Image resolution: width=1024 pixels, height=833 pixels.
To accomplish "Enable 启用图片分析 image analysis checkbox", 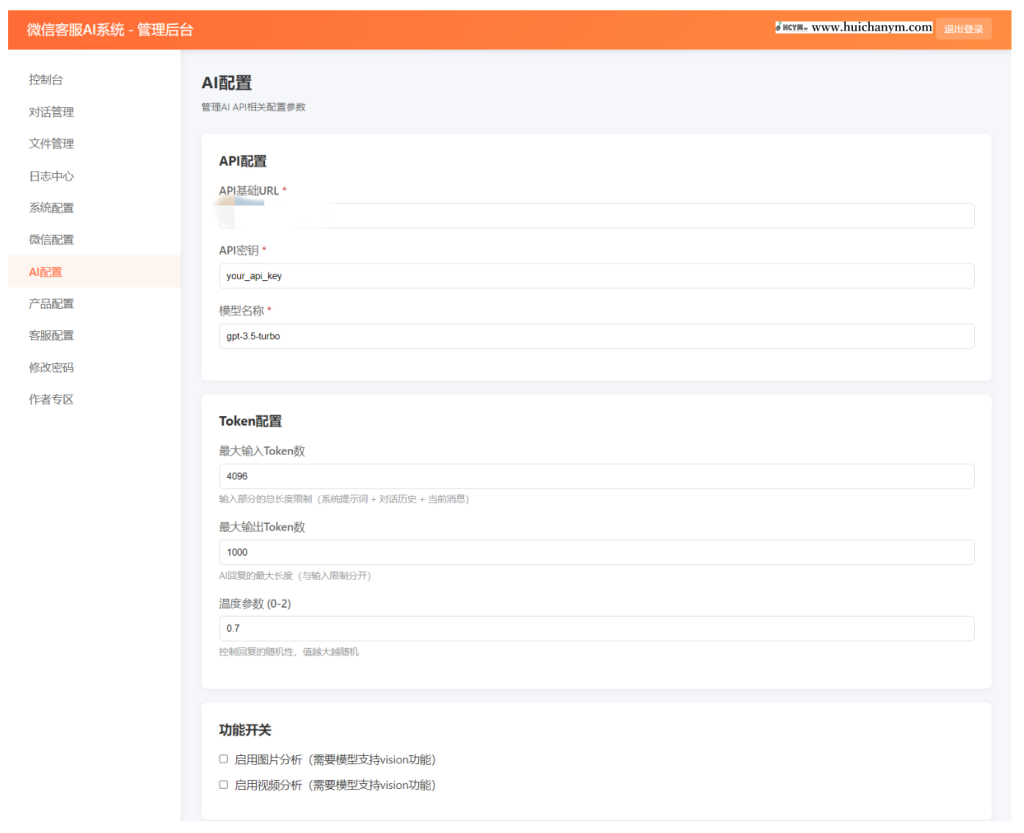I will point(224,758).
